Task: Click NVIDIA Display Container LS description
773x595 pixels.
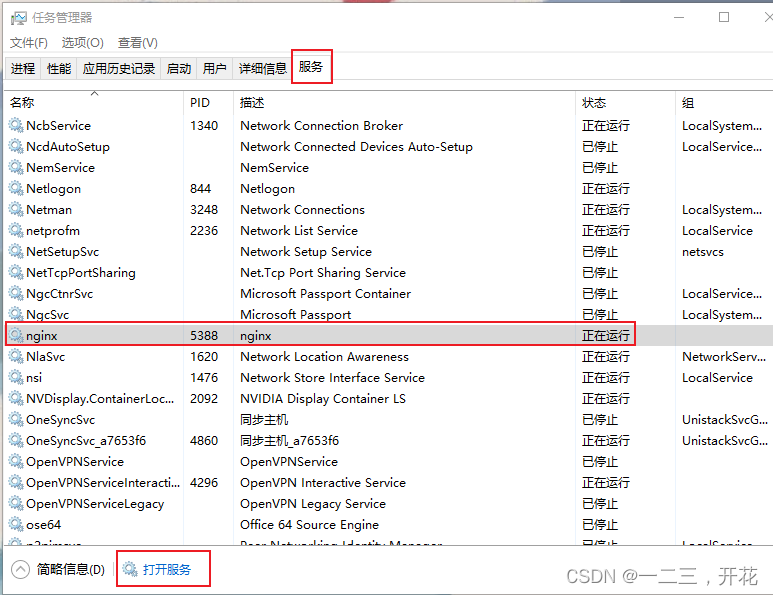Action: 323,398
